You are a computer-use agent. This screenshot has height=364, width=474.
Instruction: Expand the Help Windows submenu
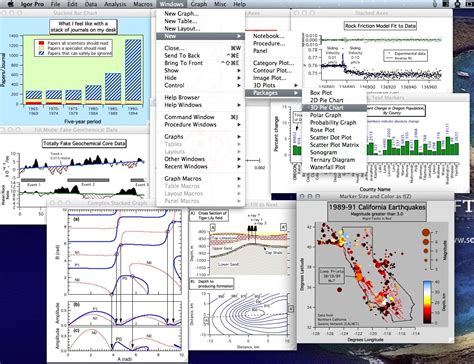(200, 105)
